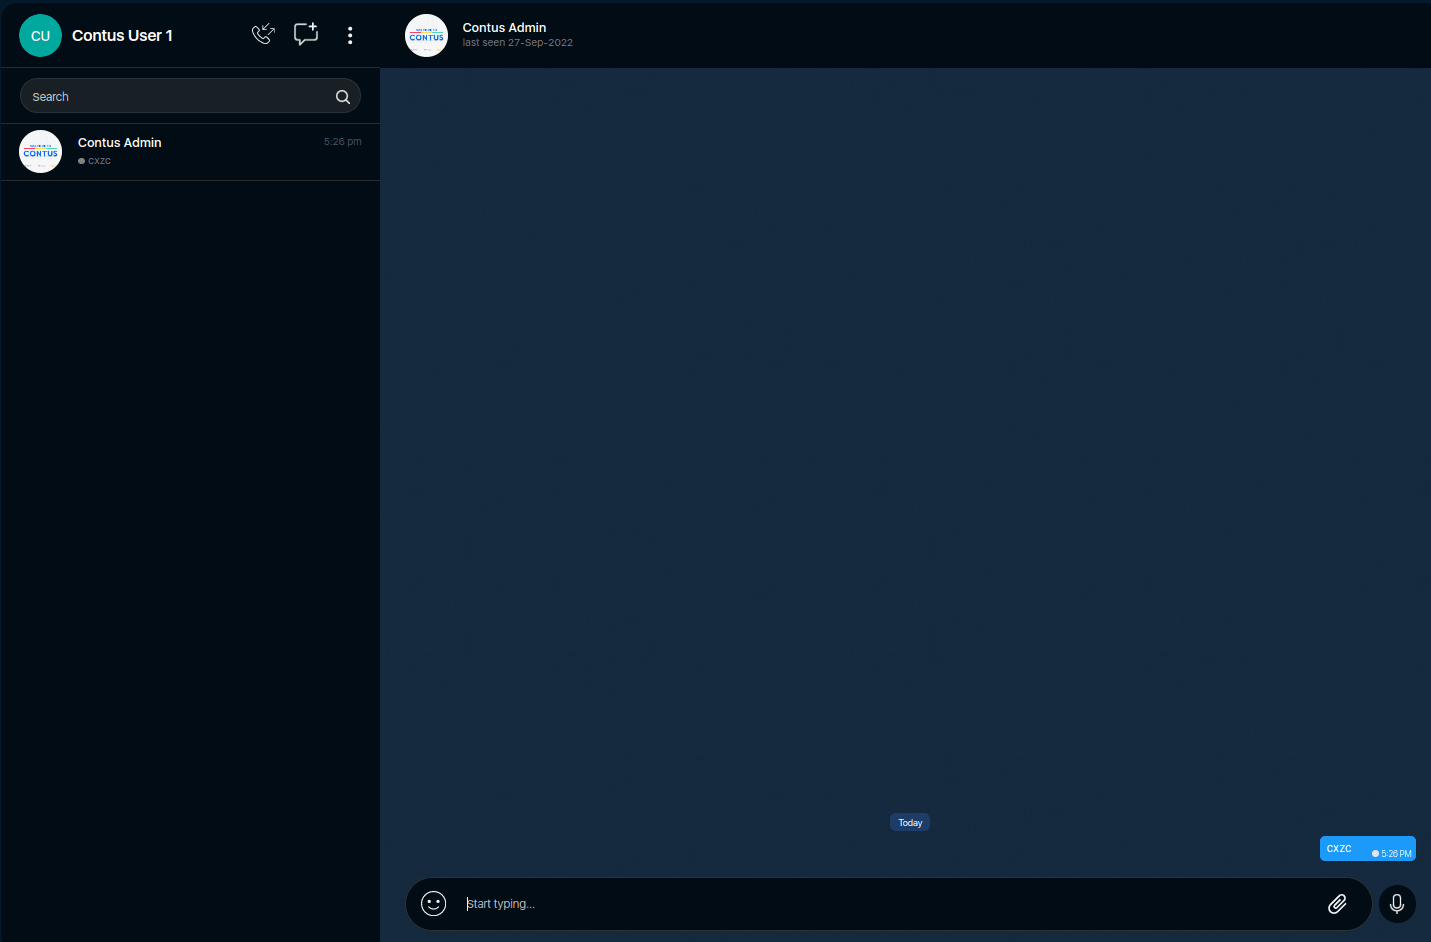This screenshot has width=1431, height=942.
Task: Click the CU profile avatar
Action: [x=40, y=36]
